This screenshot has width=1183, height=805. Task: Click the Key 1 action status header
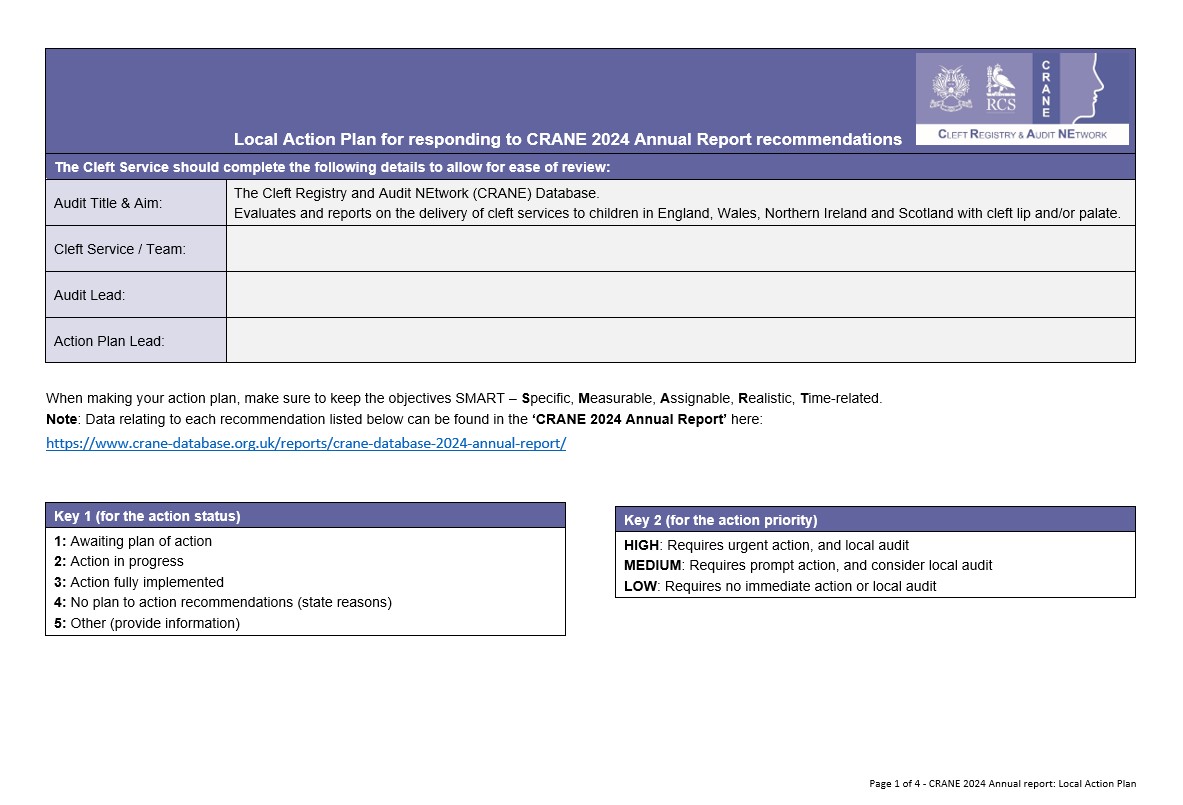tap(306, 516)
